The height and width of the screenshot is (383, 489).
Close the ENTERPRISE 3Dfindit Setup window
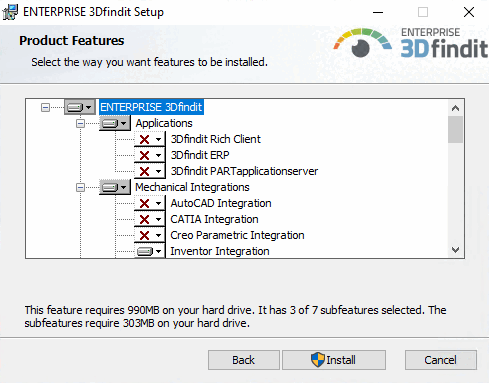pos(469,12)
